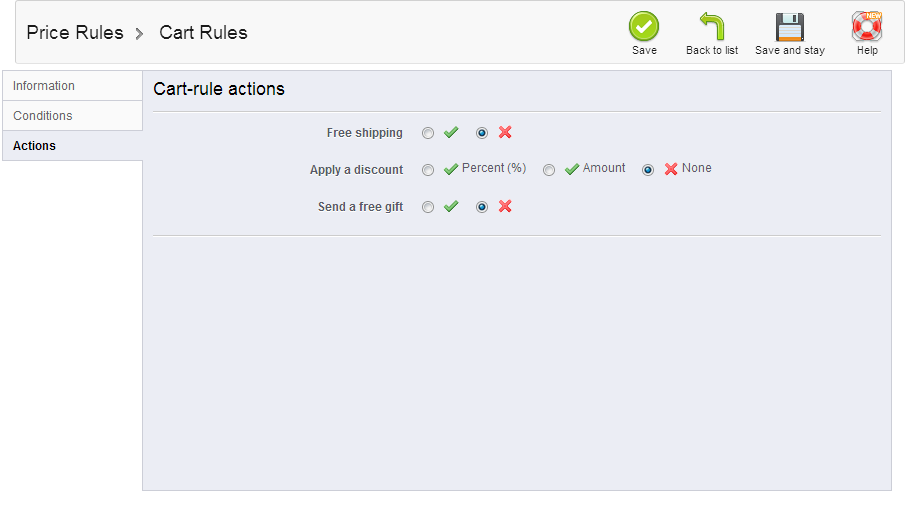This screenshot has height=506, width=914.
Task: Enable Free shipping with the yes radio button
Action: [x=428, y=133]
